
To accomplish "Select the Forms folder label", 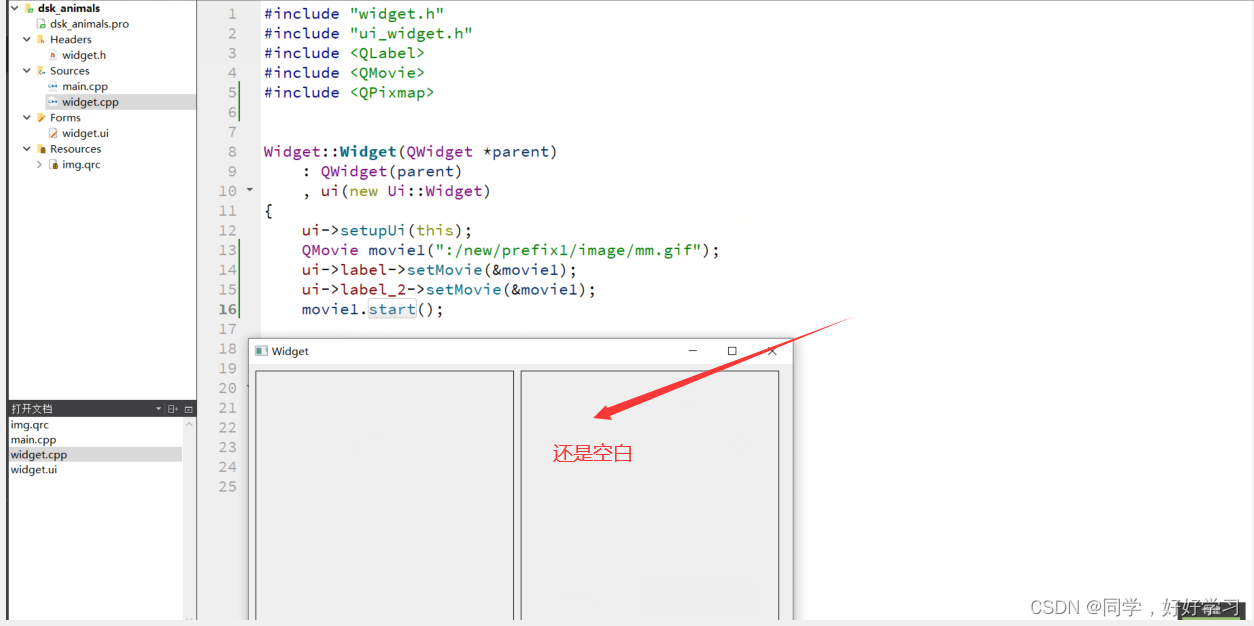I will 66,117.
